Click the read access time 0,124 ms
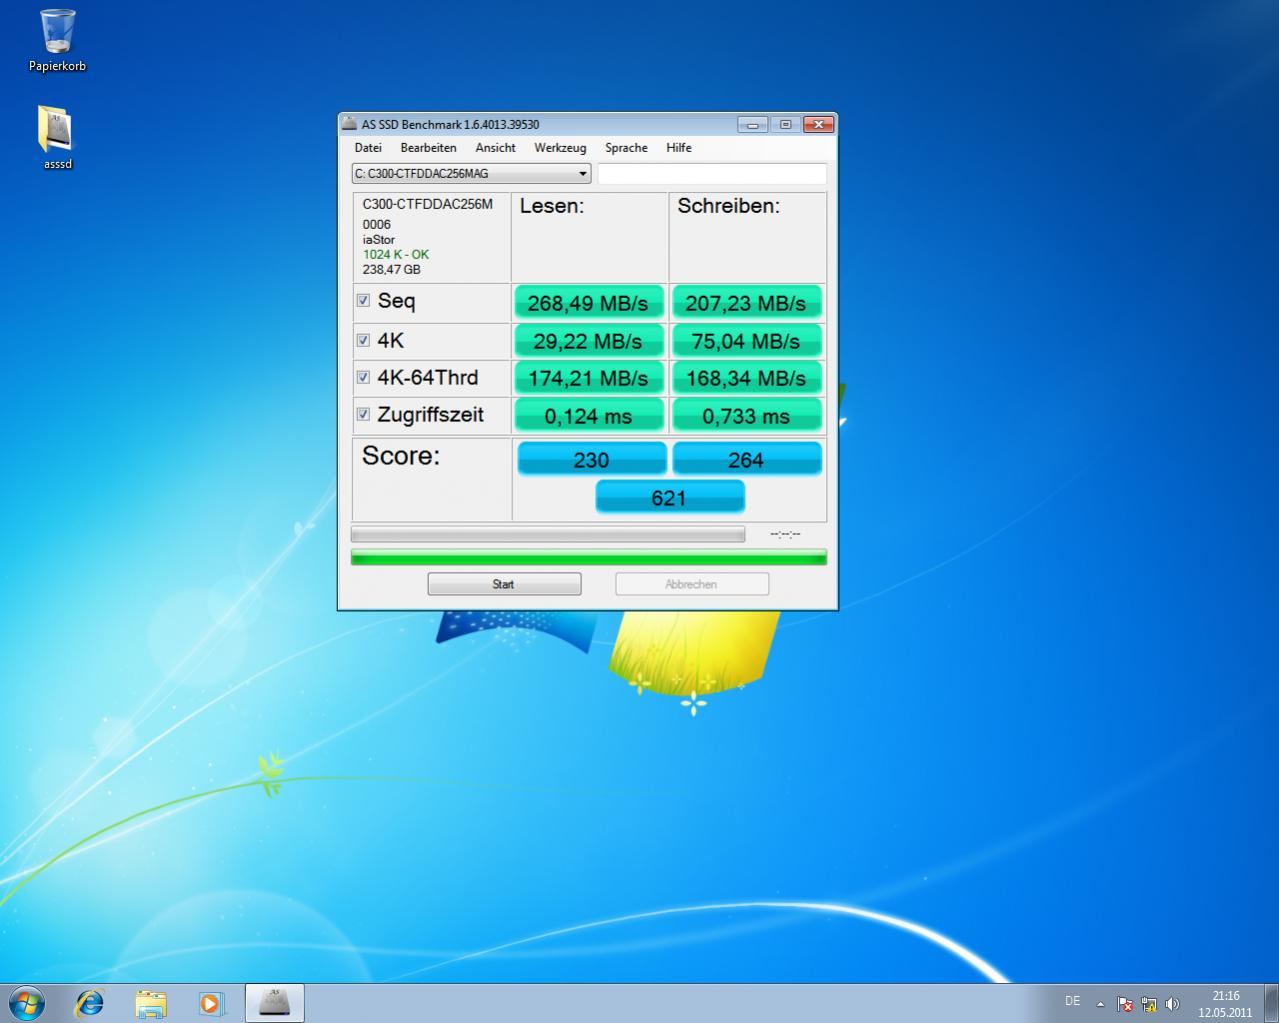 click(588, 416)
